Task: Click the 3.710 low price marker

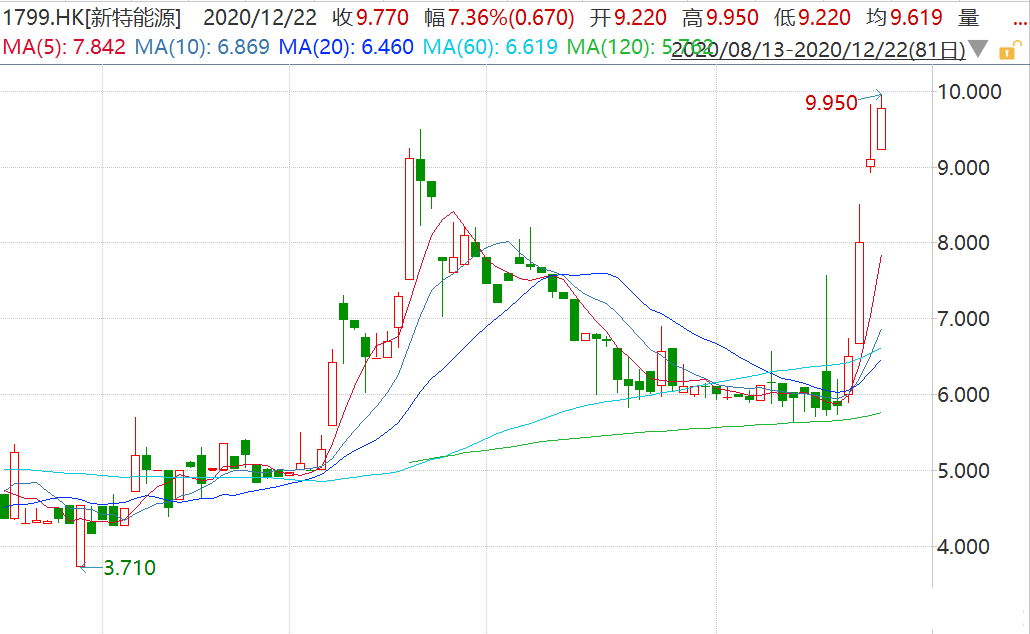Action: (129, 568)
